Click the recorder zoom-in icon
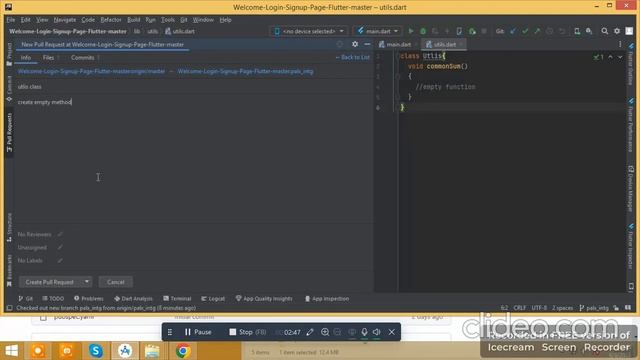Image resolution: width=640 pixels, height=360 pixels. tap(325, 332)
